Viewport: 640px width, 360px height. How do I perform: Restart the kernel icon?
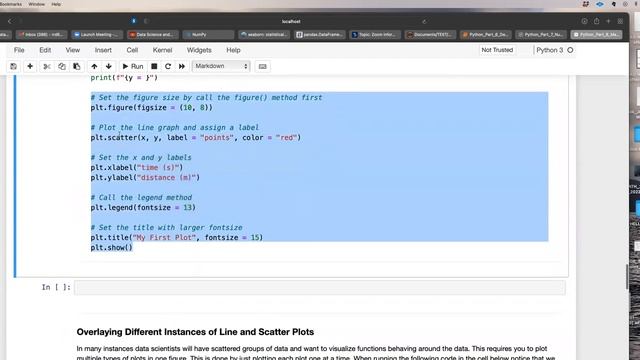[x=168, y=66]
